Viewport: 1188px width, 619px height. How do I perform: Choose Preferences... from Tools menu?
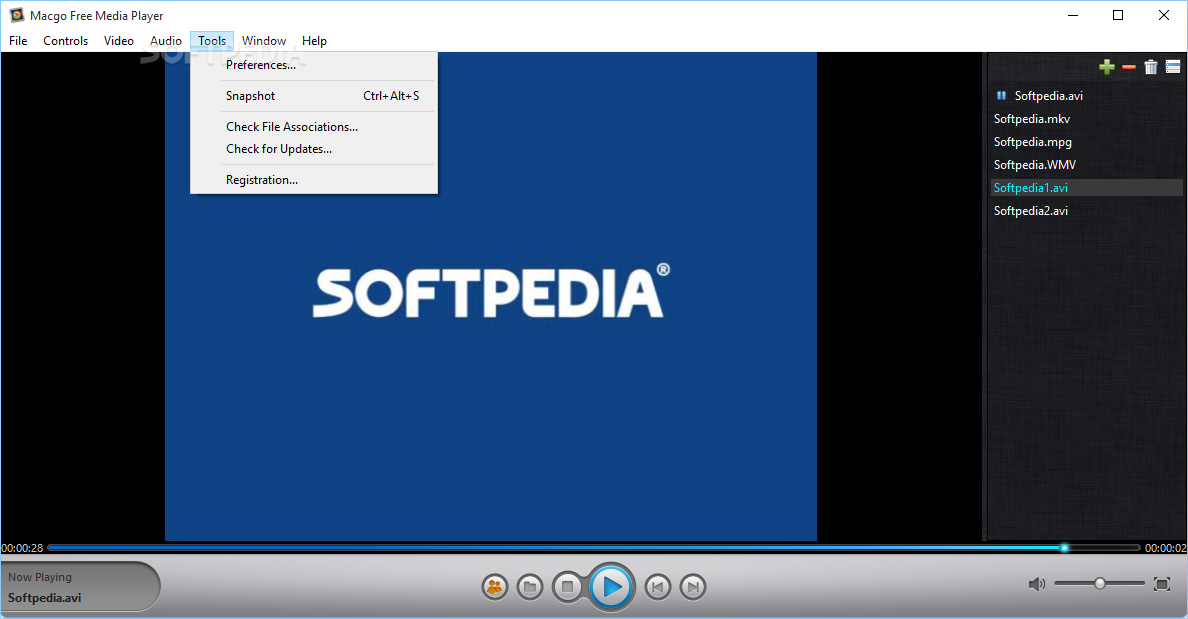click(314, 65)
